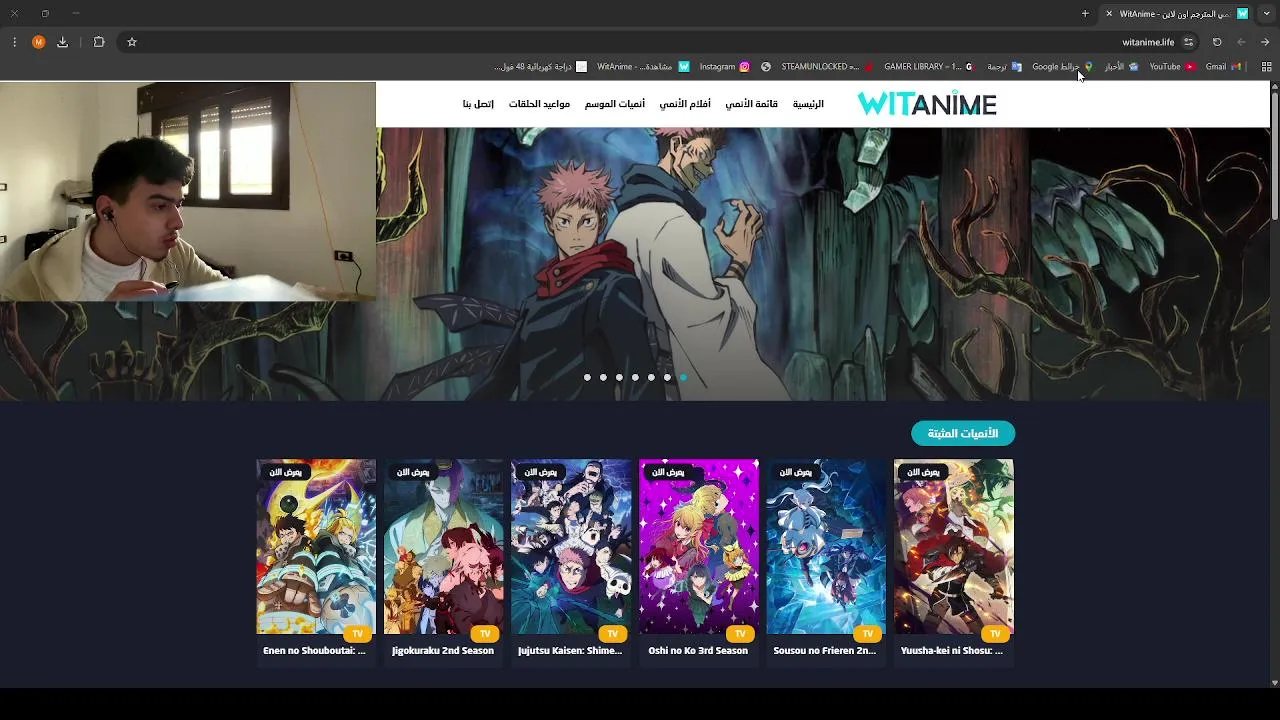Reload the page
This screenshot has height=720, width=1280.
[1217, 42]
